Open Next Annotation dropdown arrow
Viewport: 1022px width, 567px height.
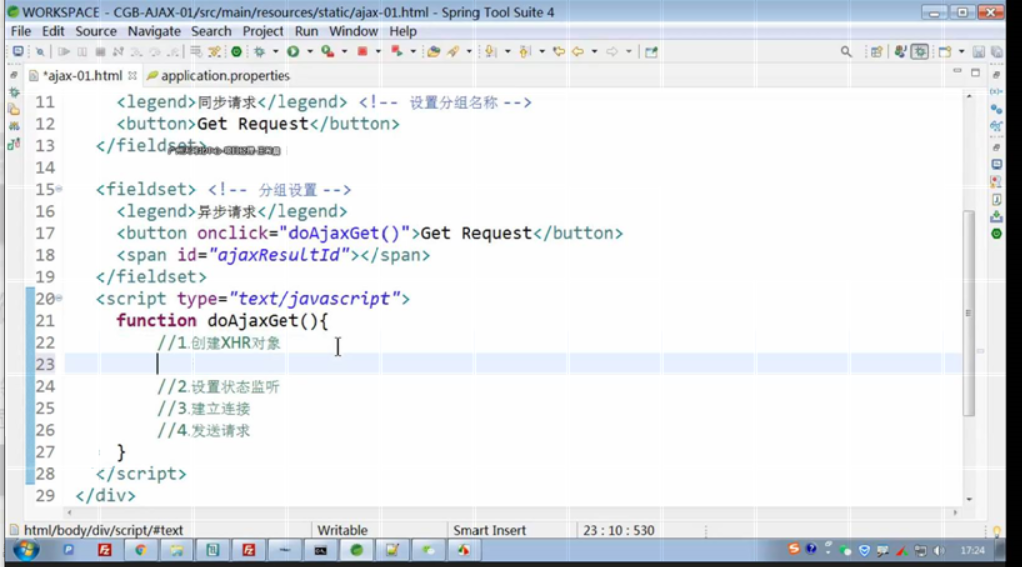507,51
